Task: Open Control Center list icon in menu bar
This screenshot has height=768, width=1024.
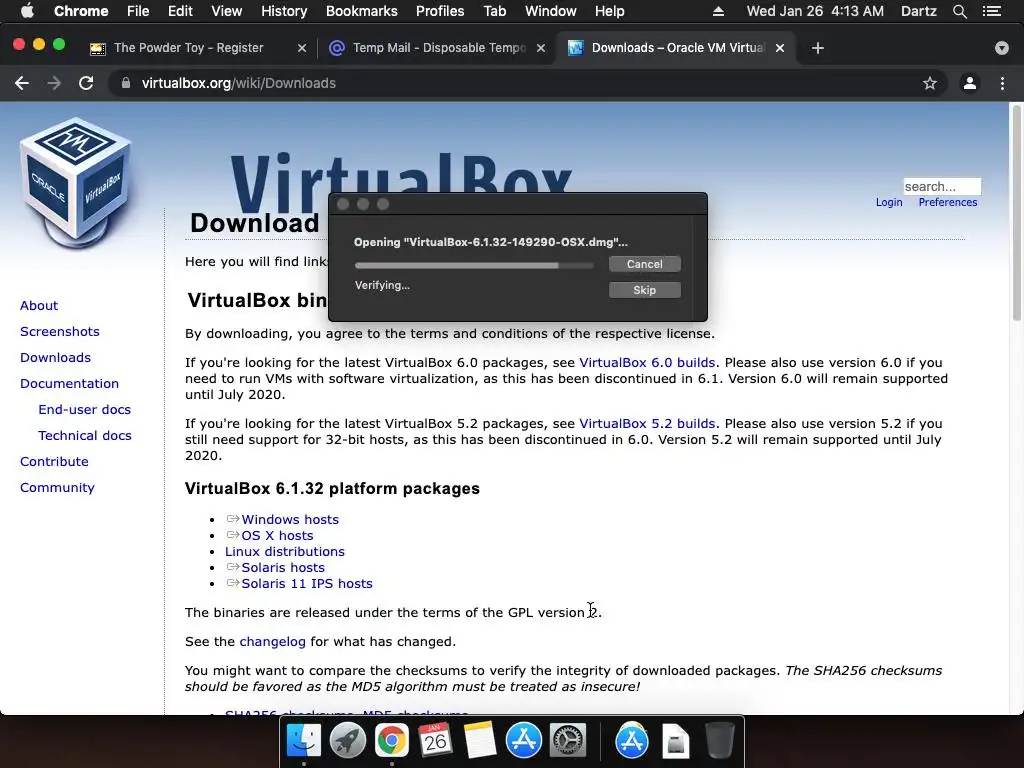Action: point(992,11)
